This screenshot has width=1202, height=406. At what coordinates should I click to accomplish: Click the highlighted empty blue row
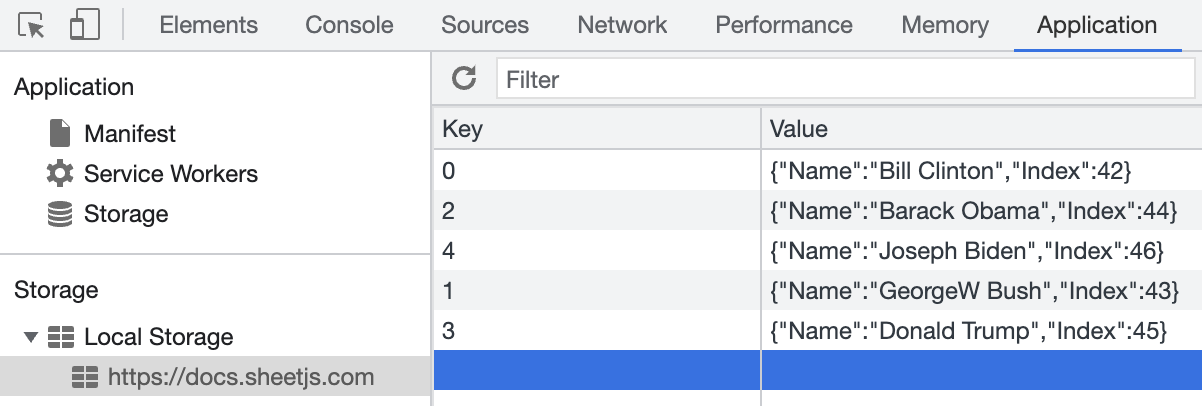click(x=816, y=370)
